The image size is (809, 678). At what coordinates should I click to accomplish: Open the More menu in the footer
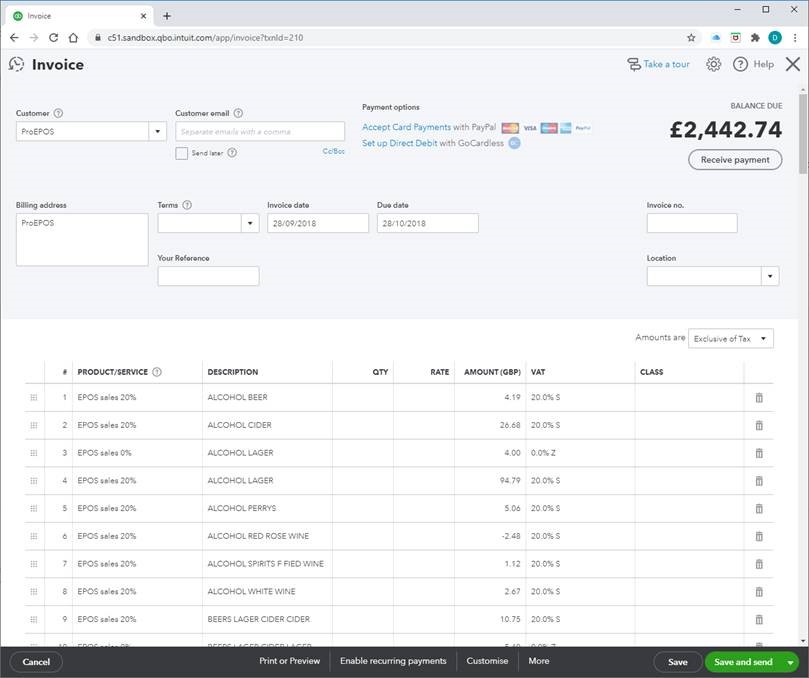coord(539,661)
